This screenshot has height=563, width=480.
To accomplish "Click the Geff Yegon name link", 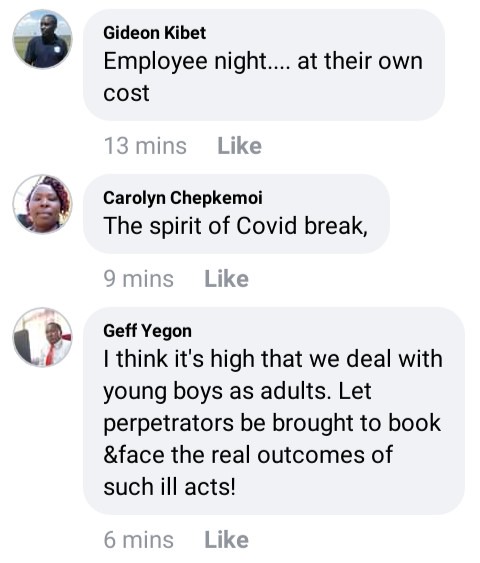I will (x=147, y=331).
